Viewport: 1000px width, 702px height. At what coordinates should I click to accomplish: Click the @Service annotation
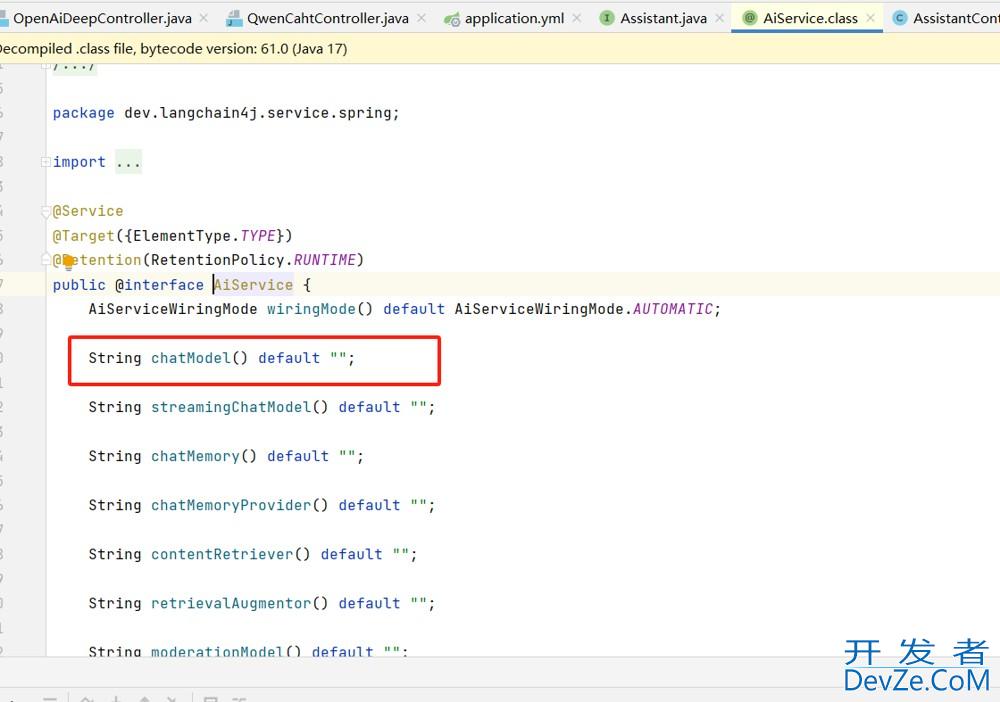click(88, 211)
